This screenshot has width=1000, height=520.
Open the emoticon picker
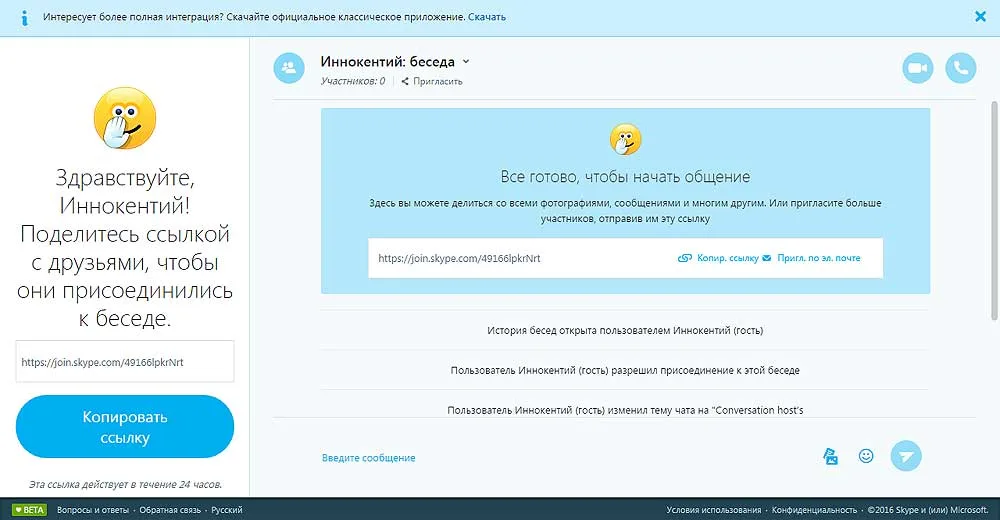click(865, 456)
